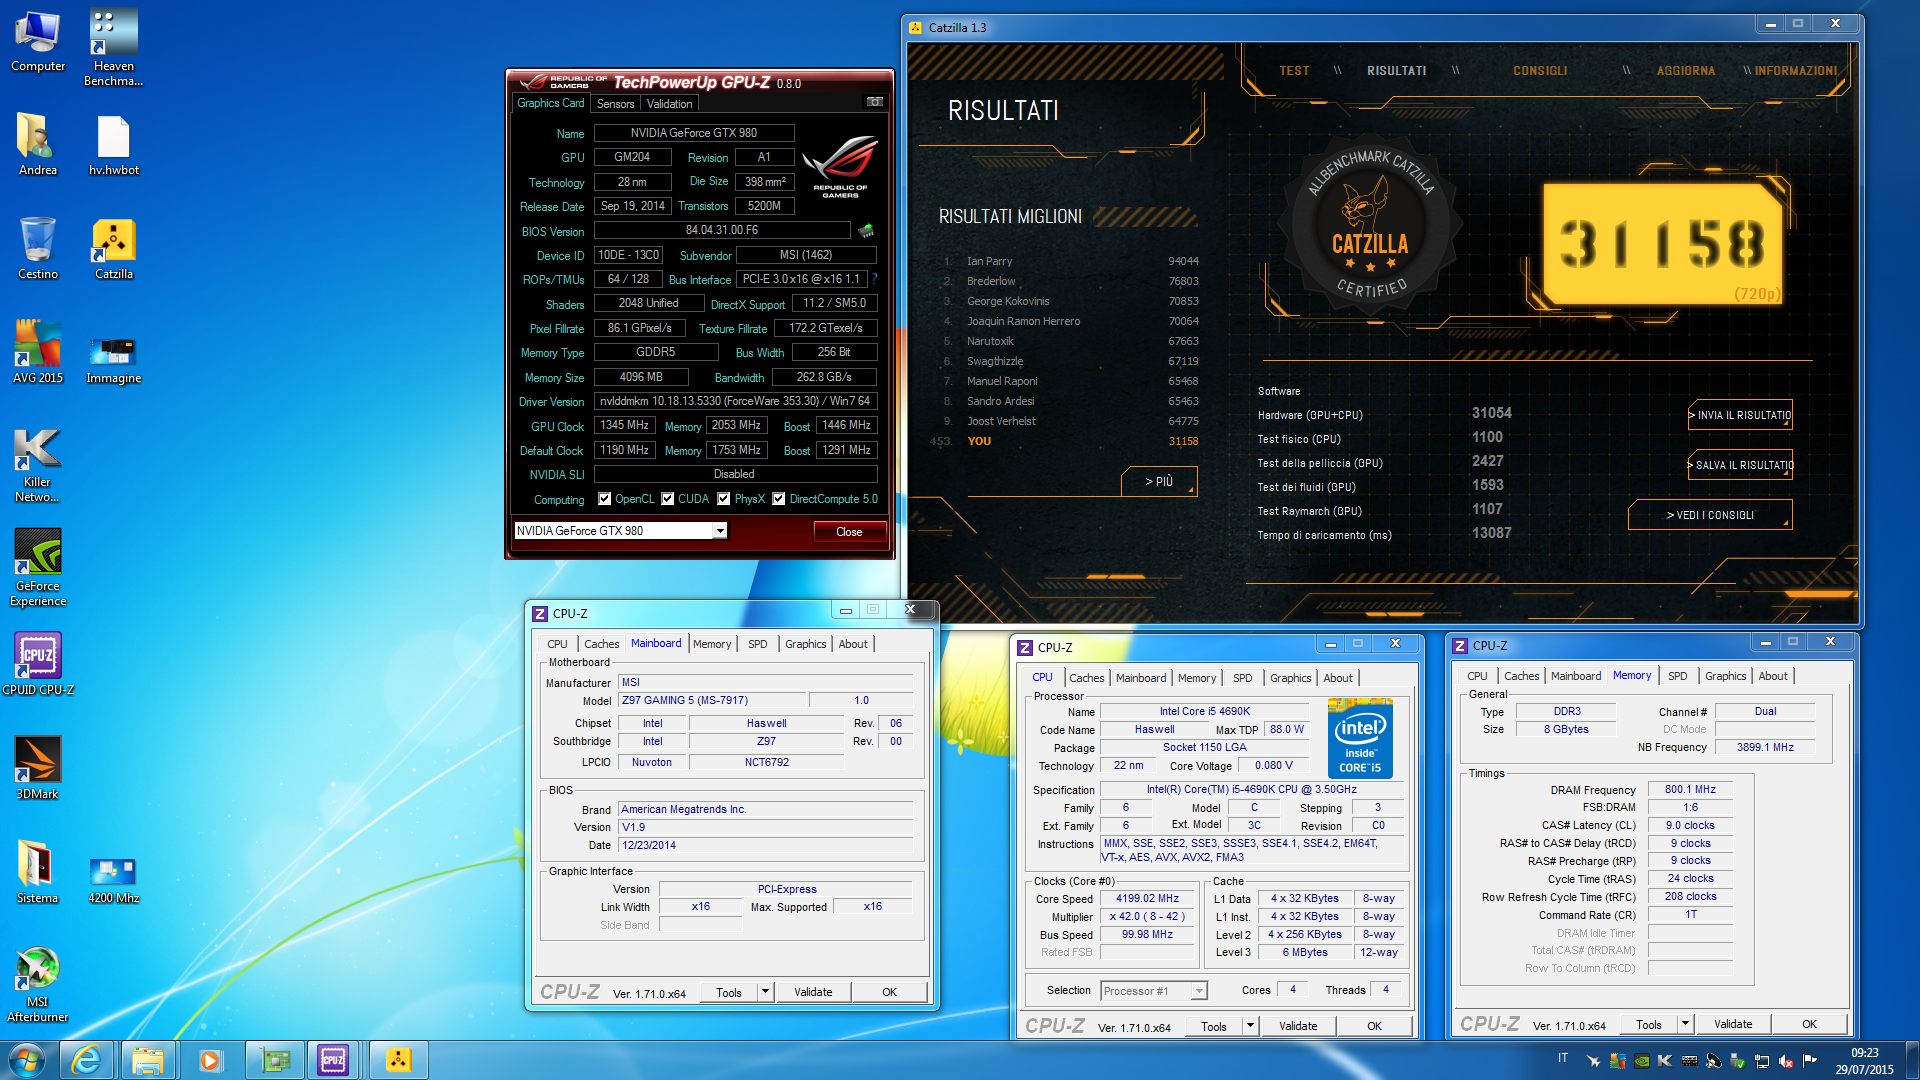Expand Tools dropdown arrow in Mainboard CPU-Z window
This screenshot has width=1920, height=1080.
(x=765, y=992)
